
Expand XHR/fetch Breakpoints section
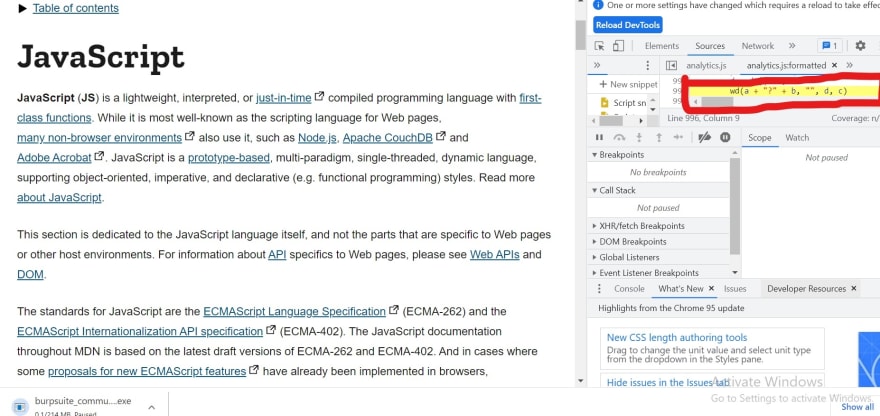click(x=658, y=226)
